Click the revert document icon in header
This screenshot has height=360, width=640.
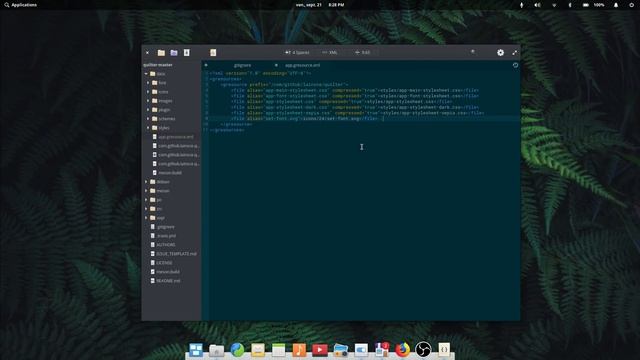click(213, 53)
